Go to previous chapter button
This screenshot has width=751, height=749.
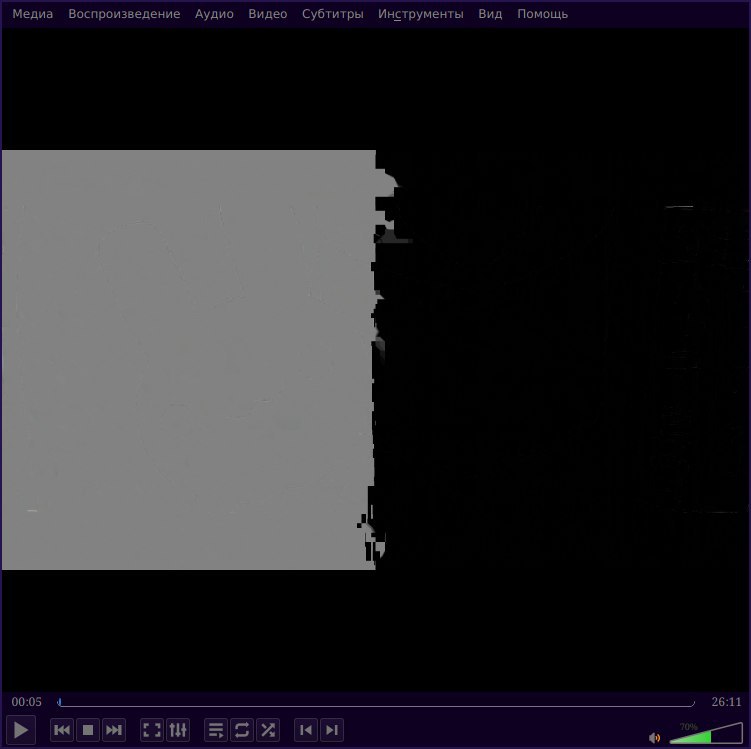point(306,730)
